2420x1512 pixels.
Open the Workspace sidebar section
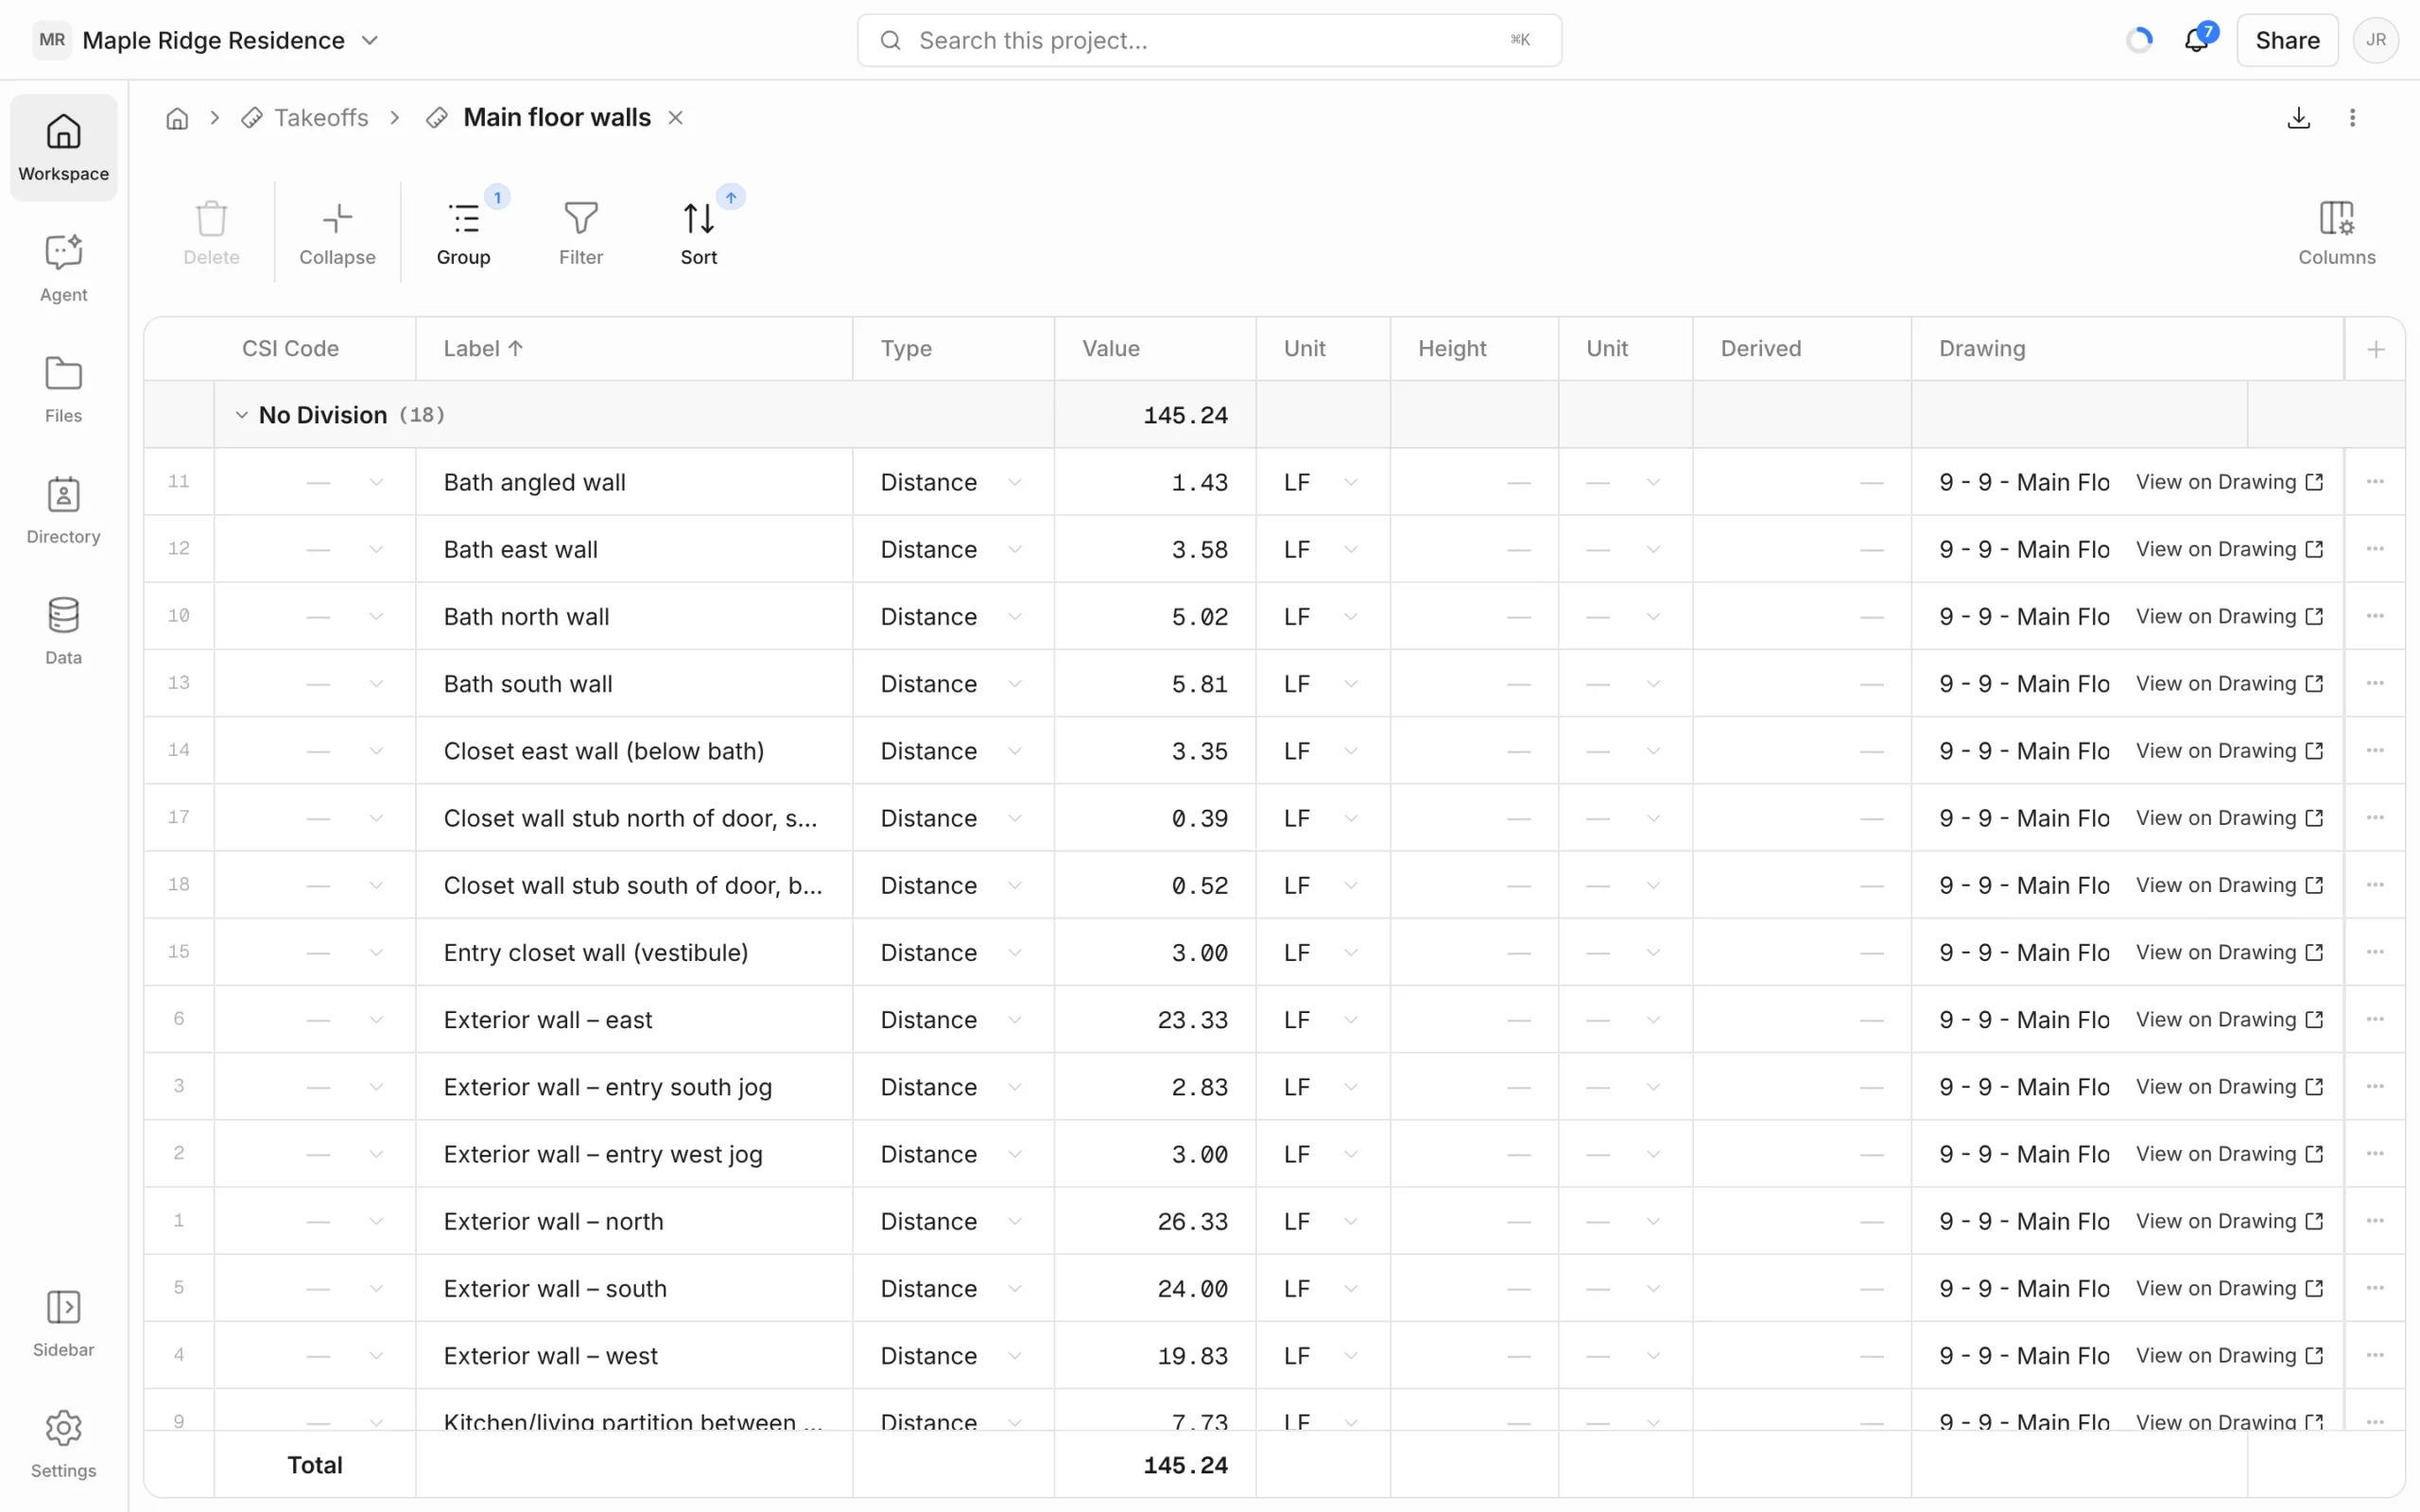pyautogui.click(x=63, y=148)
